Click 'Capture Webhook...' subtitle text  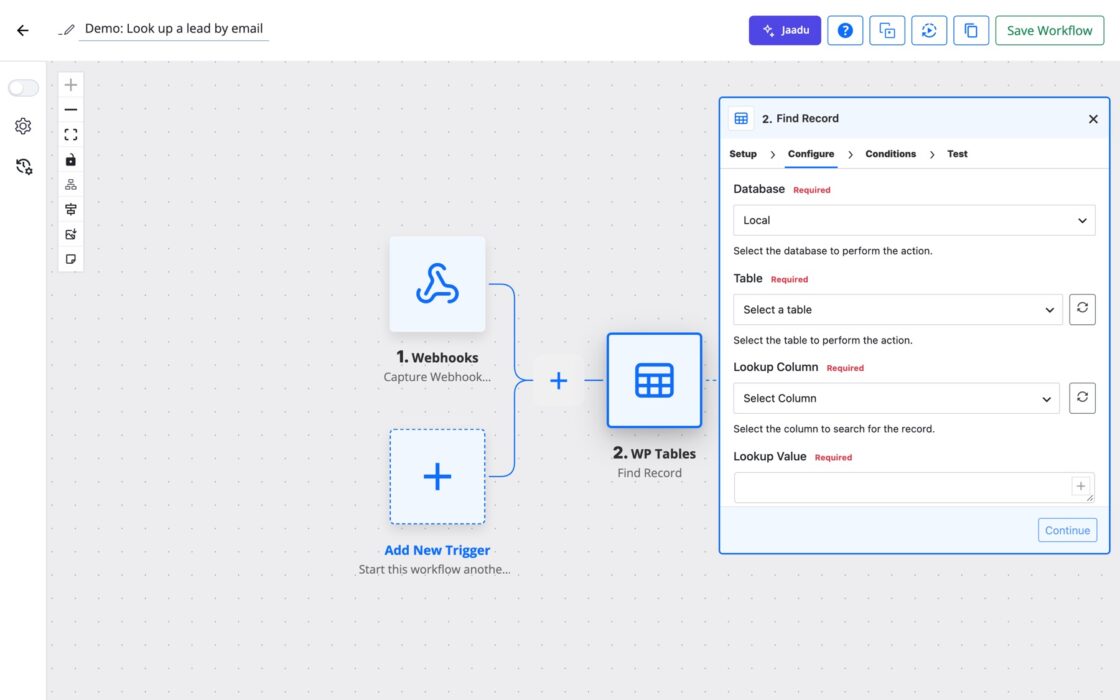[x=437, y=377]
